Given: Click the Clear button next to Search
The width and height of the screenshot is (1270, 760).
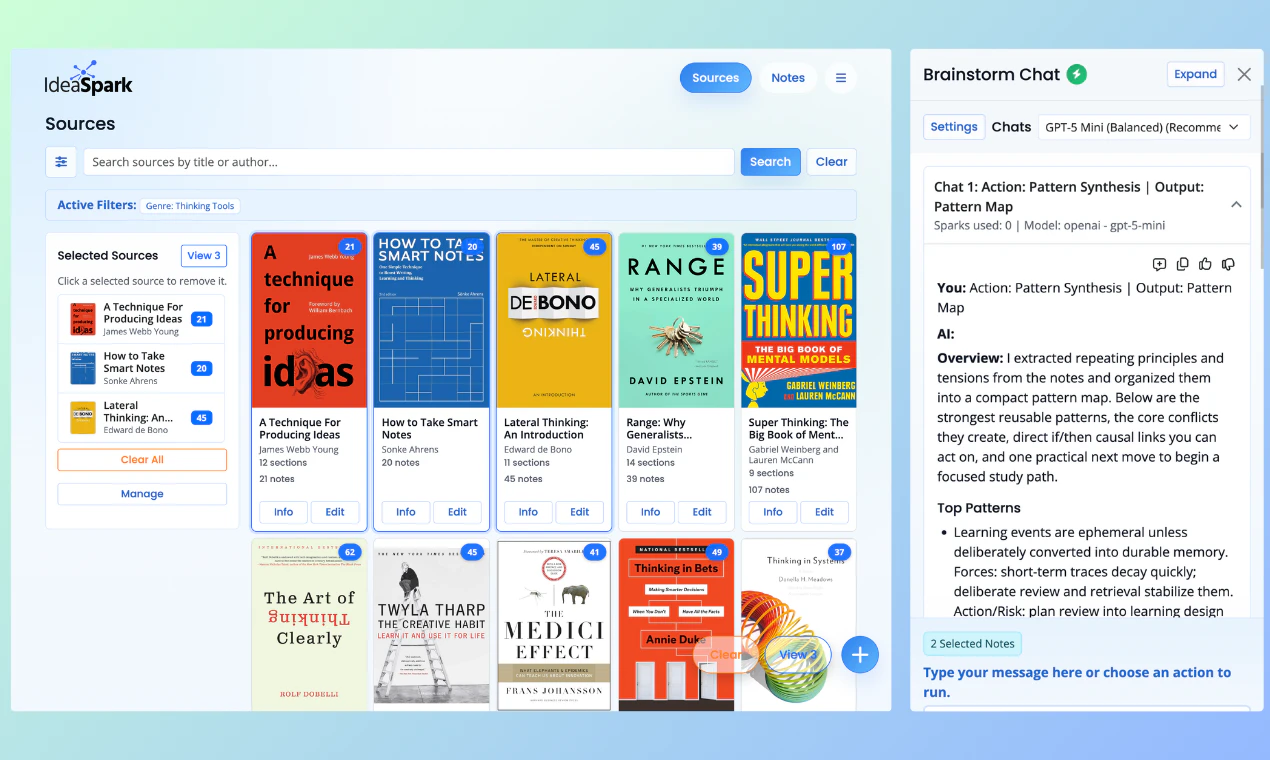Looking at the screenshot, I should click(831, 162).
